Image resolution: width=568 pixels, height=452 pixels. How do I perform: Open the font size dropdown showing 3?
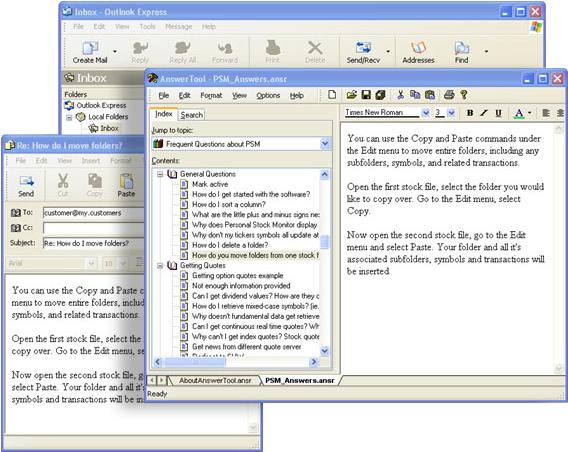[x=451, y=113]
